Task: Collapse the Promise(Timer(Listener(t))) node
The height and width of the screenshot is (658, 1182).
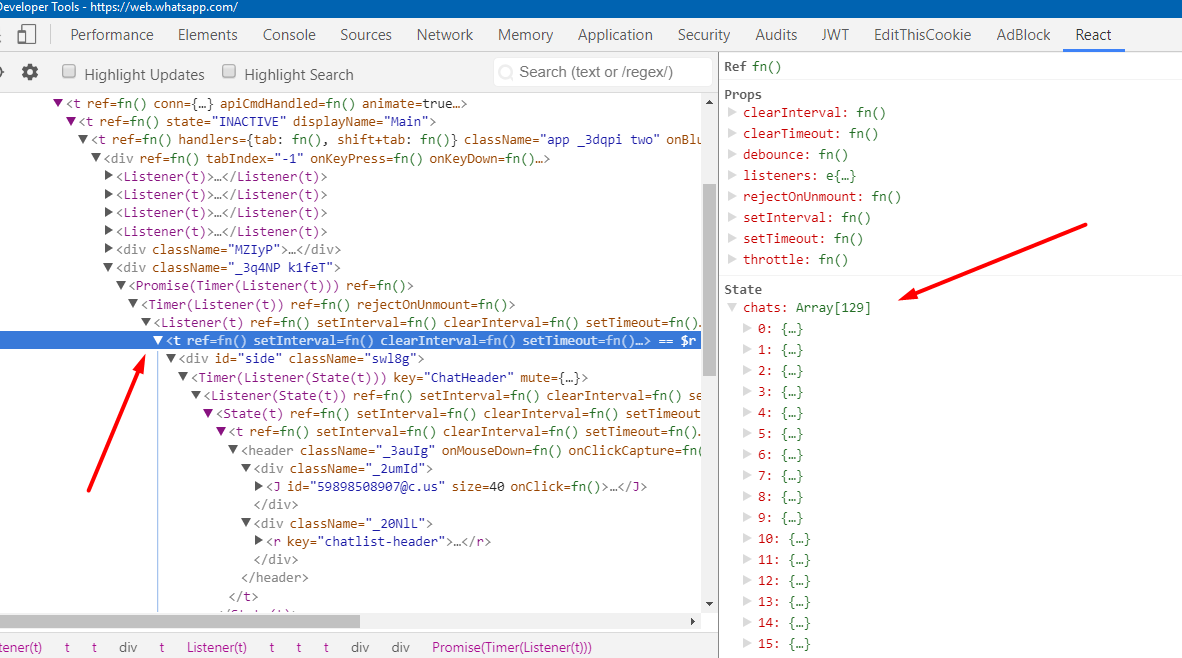Action: click(x=121, y=286)
